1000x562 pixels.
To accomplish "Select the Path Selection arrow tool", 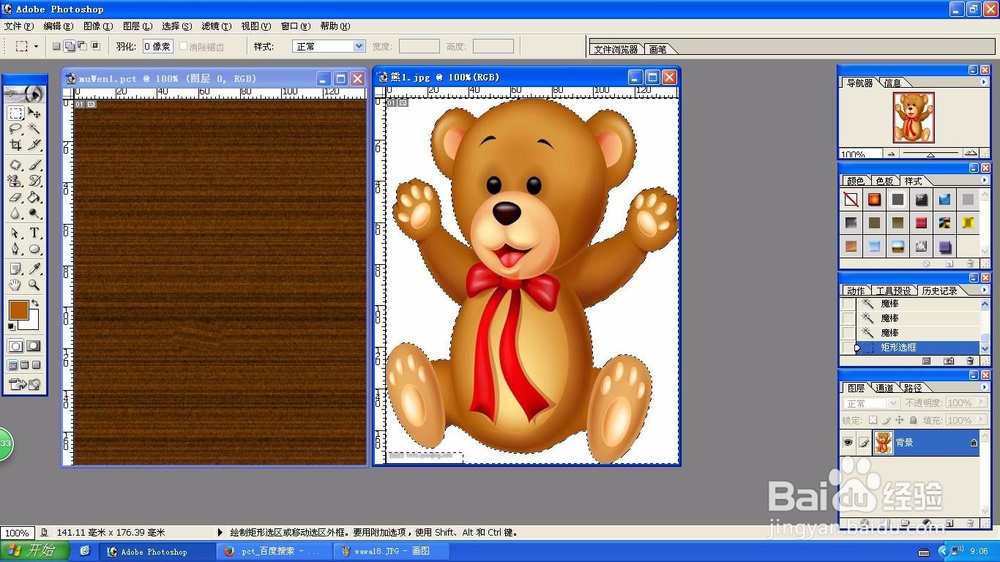I will 16,233.
